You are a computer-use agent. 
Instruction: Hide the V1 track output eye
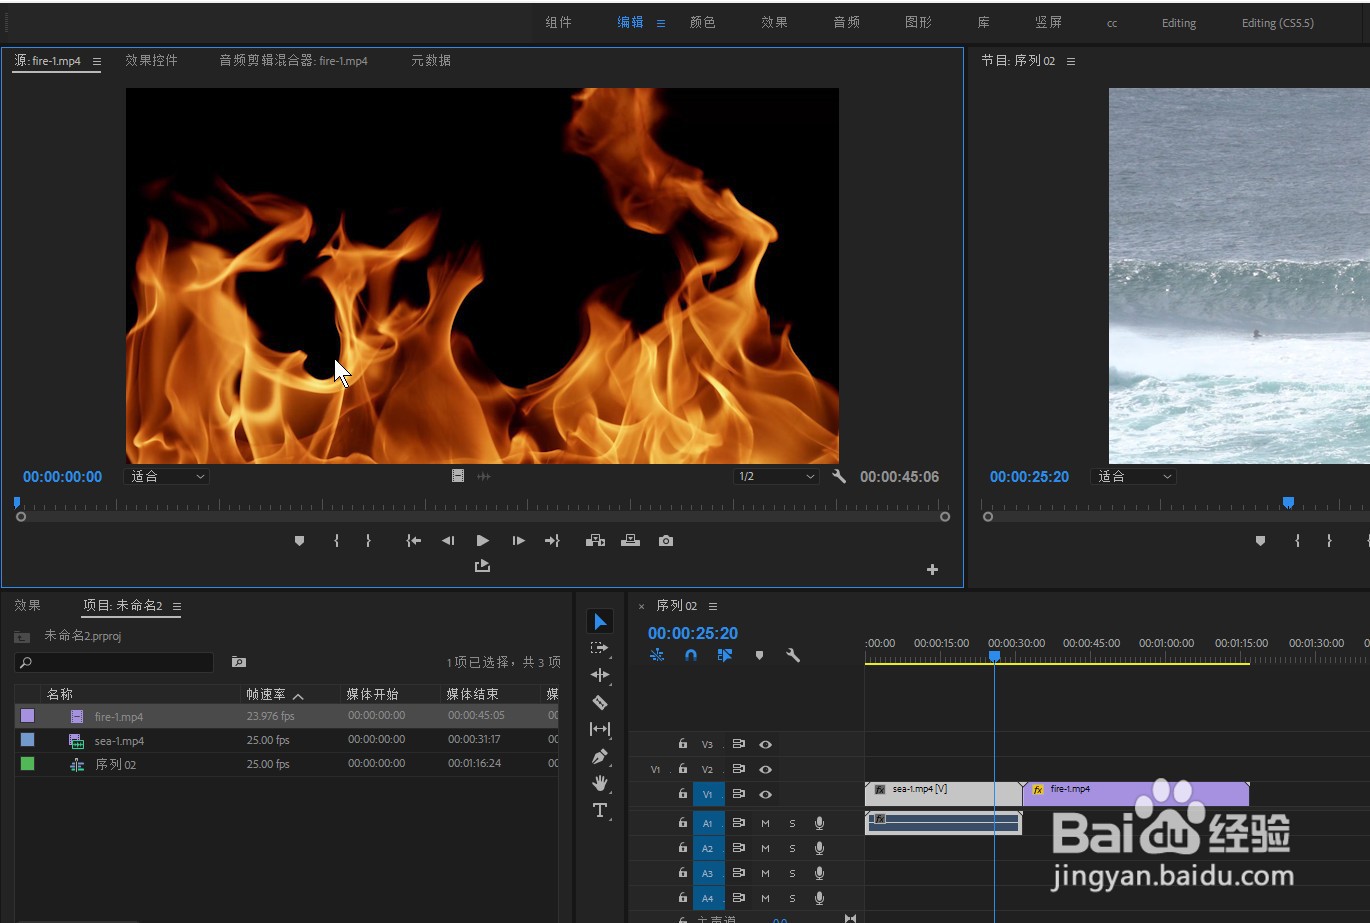[765, 795]
